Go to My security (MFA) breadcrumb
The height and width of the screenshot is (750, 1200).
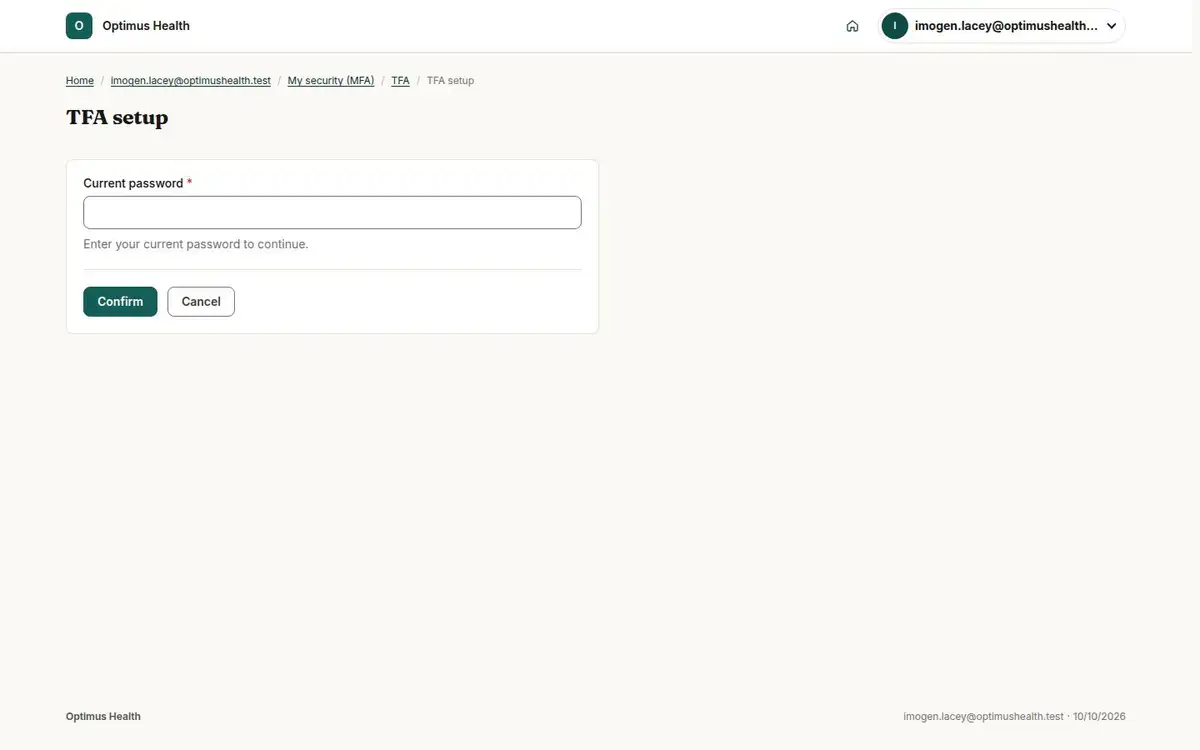[x=331, y=80]
